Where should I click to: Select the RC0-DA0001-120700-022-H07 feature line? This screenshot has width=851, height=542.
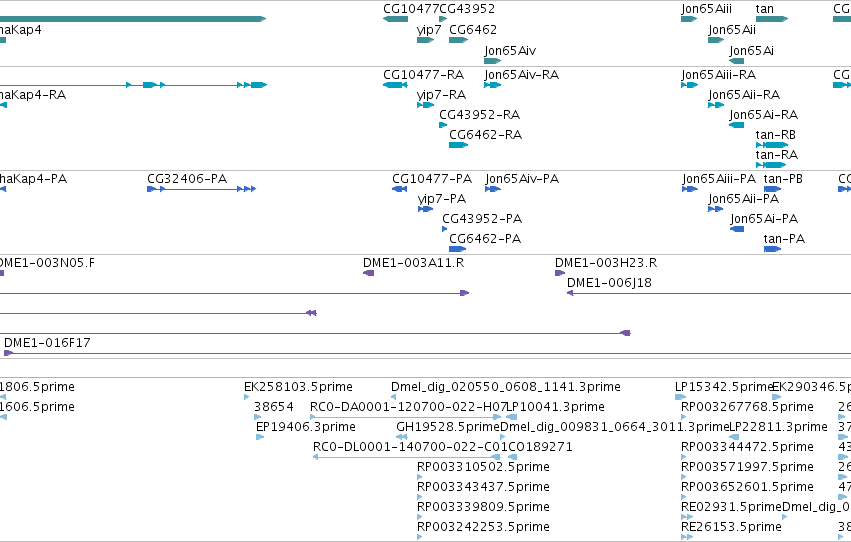(406, 417)
